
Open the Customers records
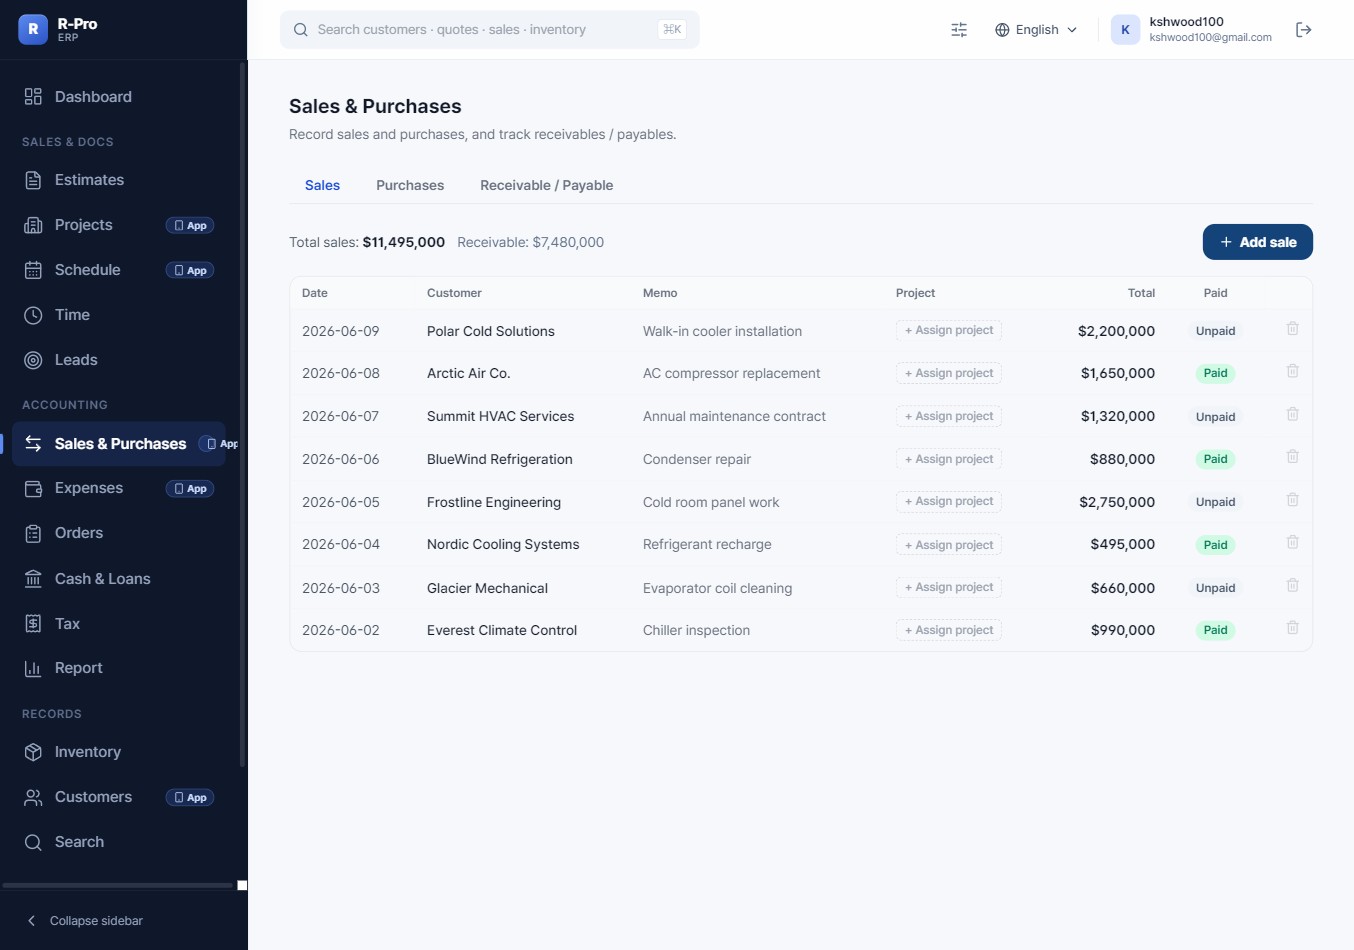119,797
